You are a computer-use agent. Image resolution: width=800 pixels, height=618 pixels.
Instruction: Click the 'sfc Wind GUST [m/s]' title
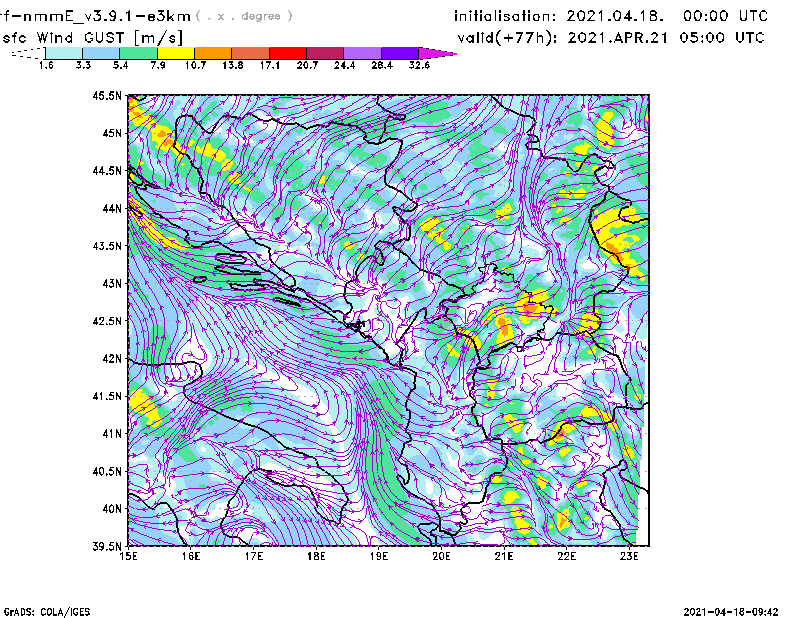pyautogui.click(x=92, y=38)
